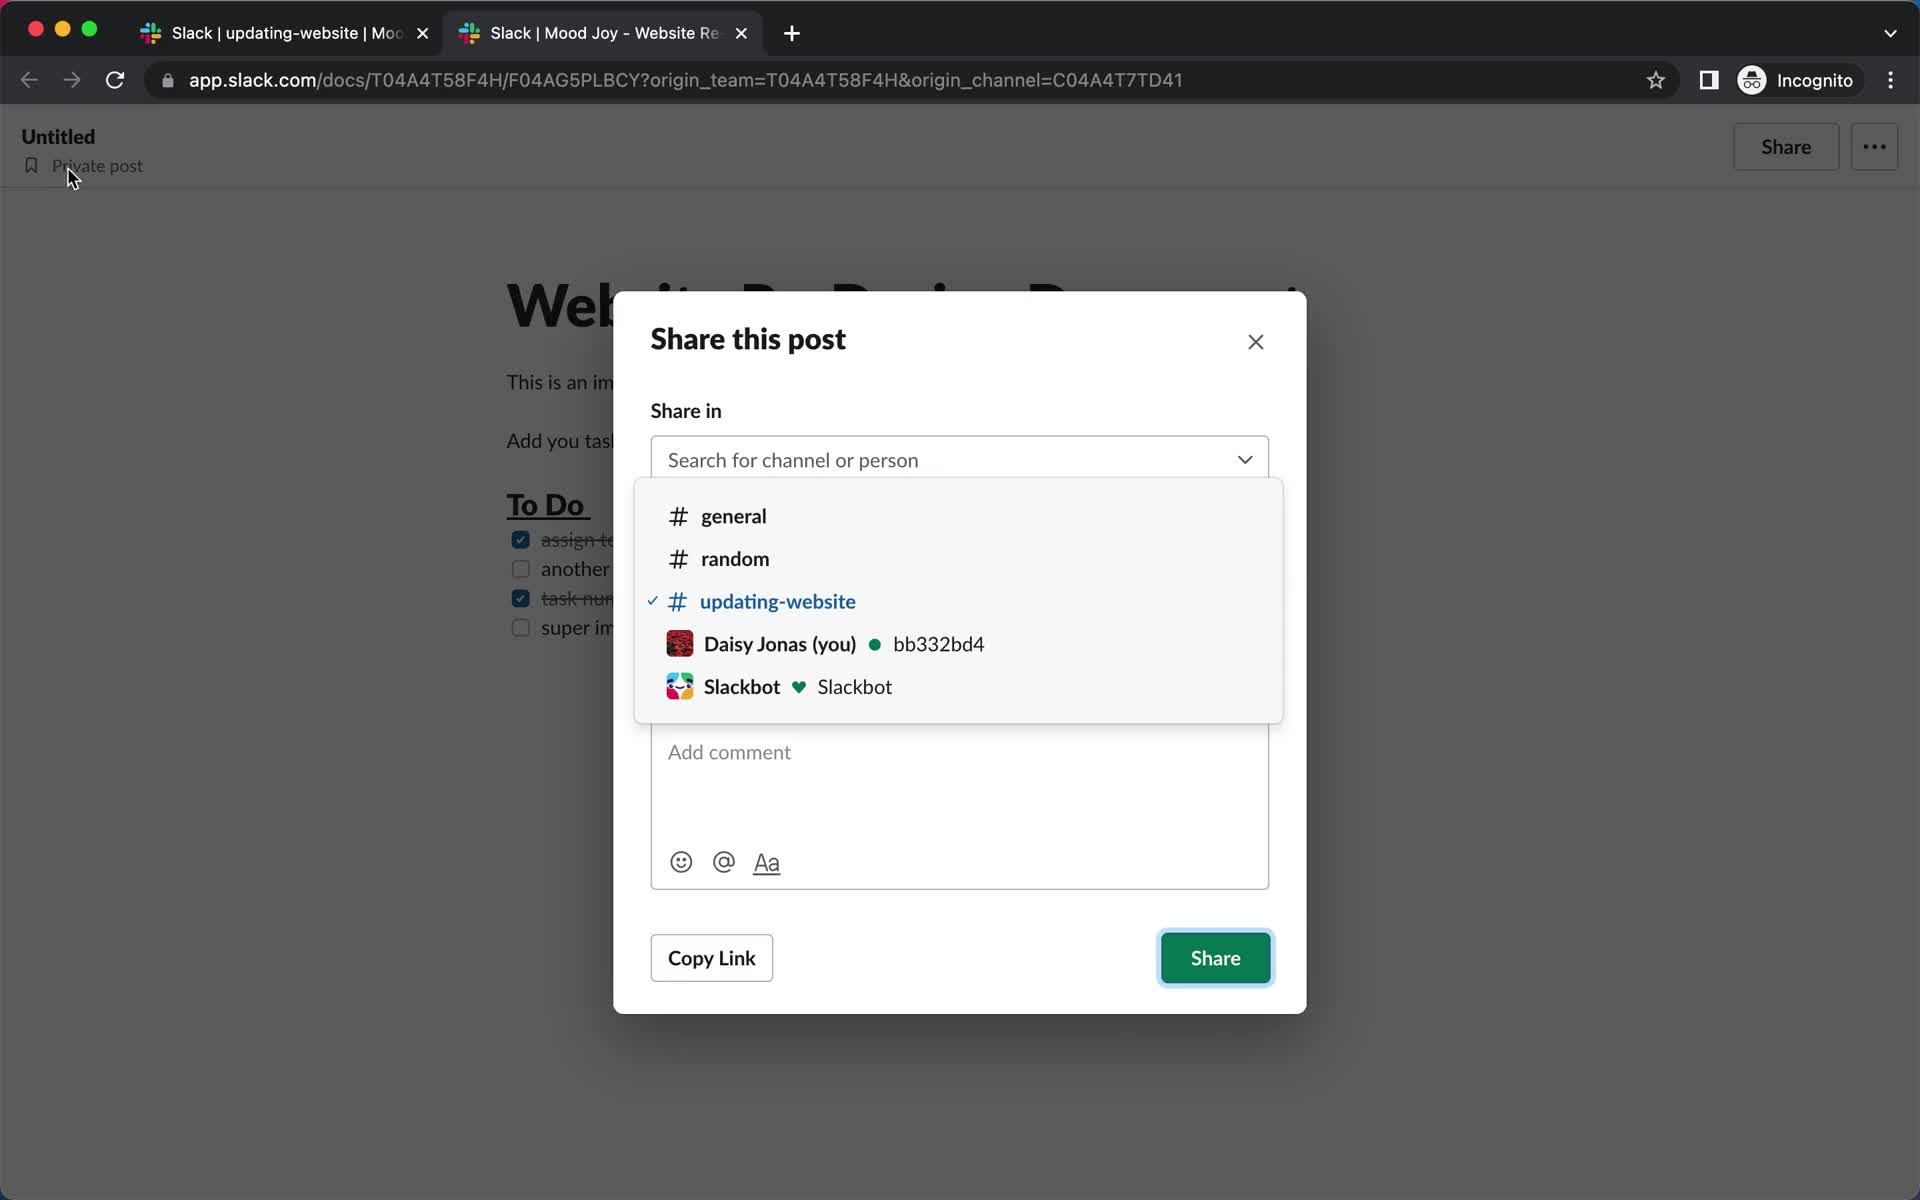This screenshot has height=1200, width=1920.
Task: Click the incognito profile icon in browser
Action: (x=1753, y=80)
